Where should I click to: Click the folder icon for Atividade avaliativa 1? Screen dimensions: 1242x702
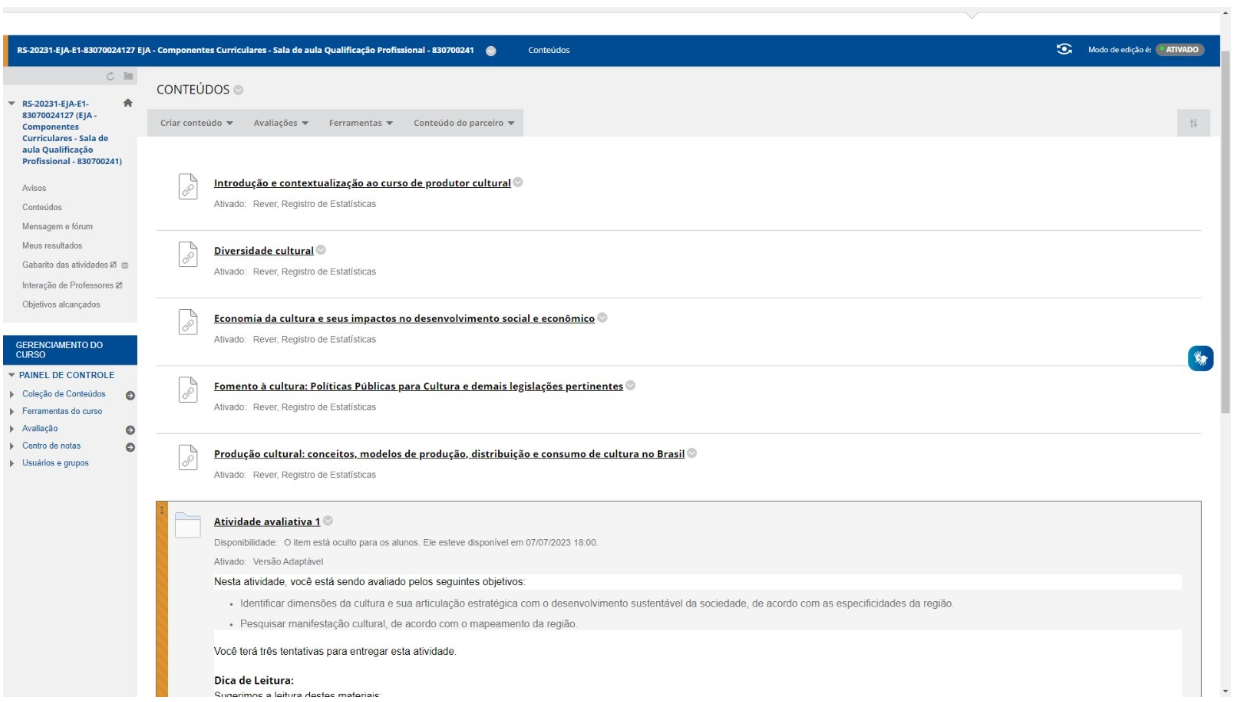coord(188,525)
